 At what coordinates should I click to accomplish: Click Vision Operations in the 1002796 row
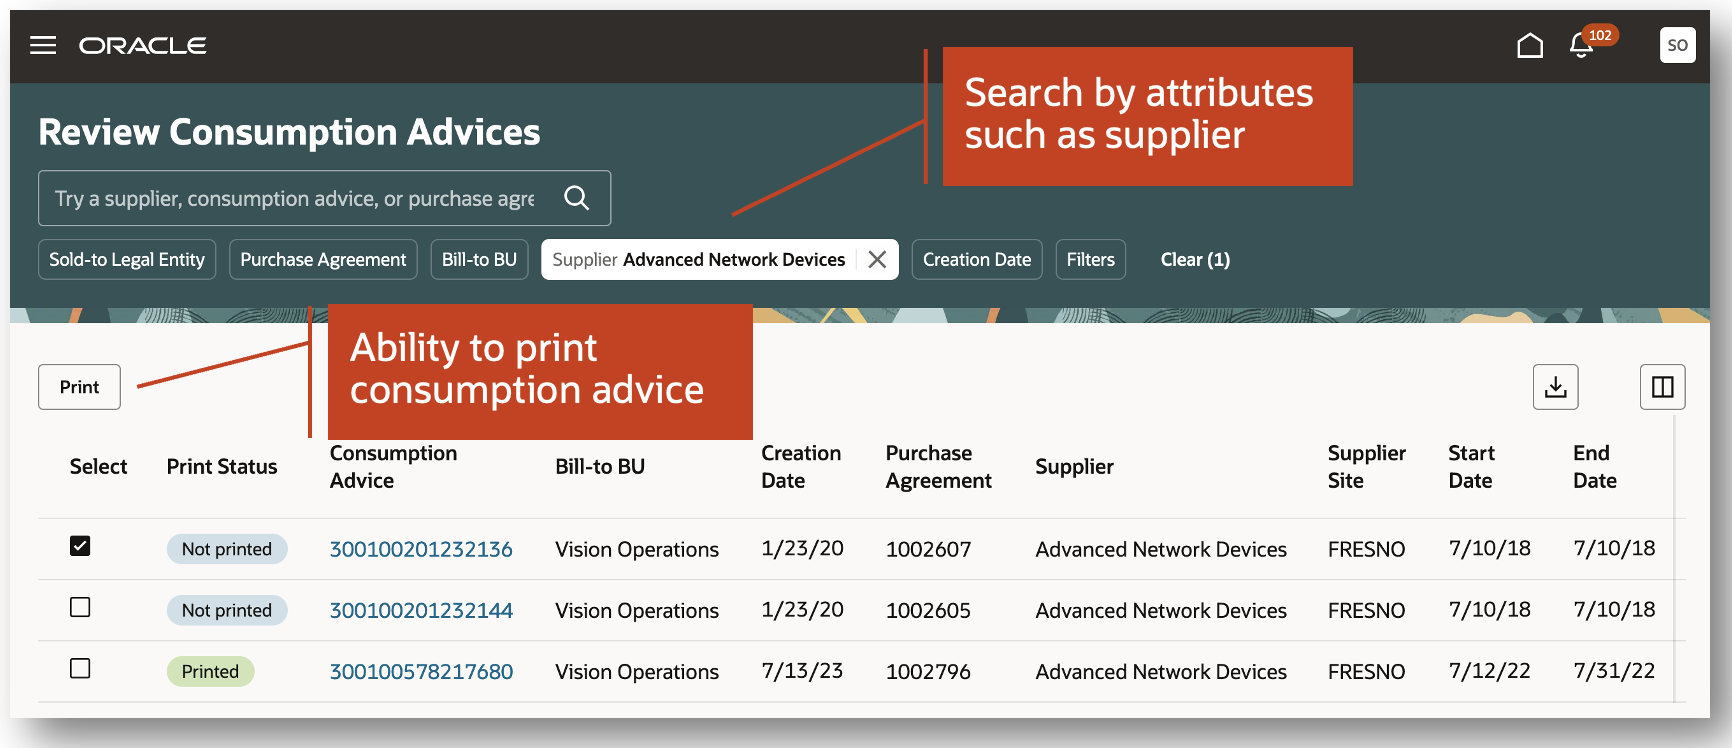coord(637,671)
